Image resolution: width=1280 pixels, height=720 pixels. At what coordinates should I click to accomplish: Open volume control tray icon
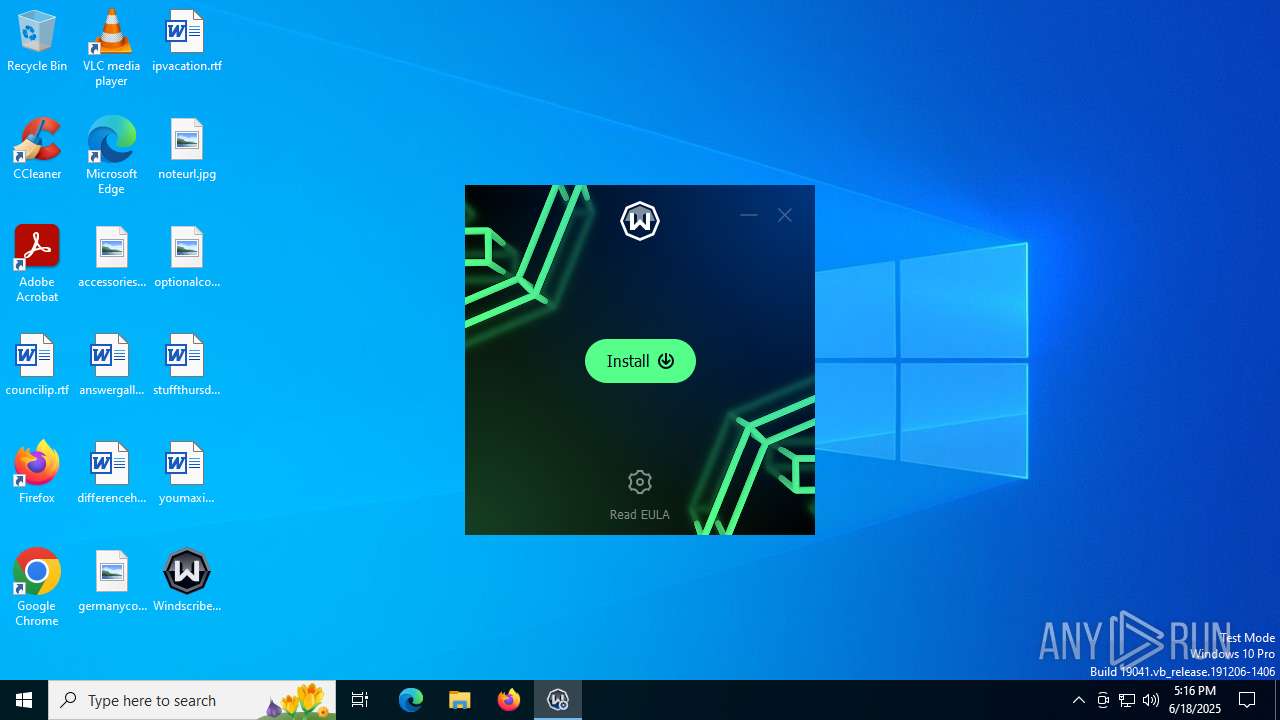click(x=1151, y=700)
